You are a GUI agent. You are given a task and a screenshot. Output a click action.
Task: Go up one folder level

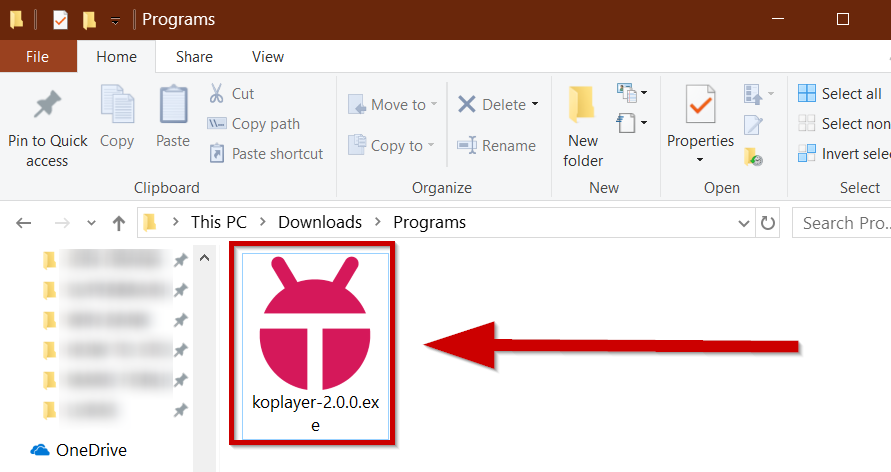pos(119,223)
